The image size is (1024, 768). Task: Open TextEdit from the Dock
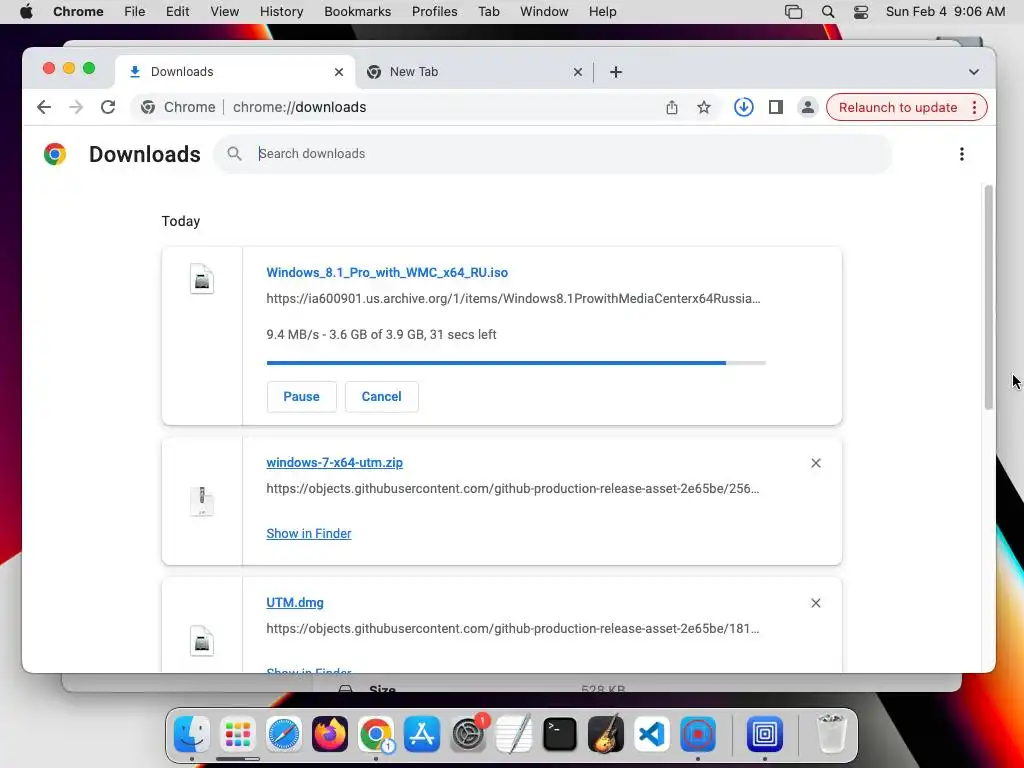[x=514, y=734]
